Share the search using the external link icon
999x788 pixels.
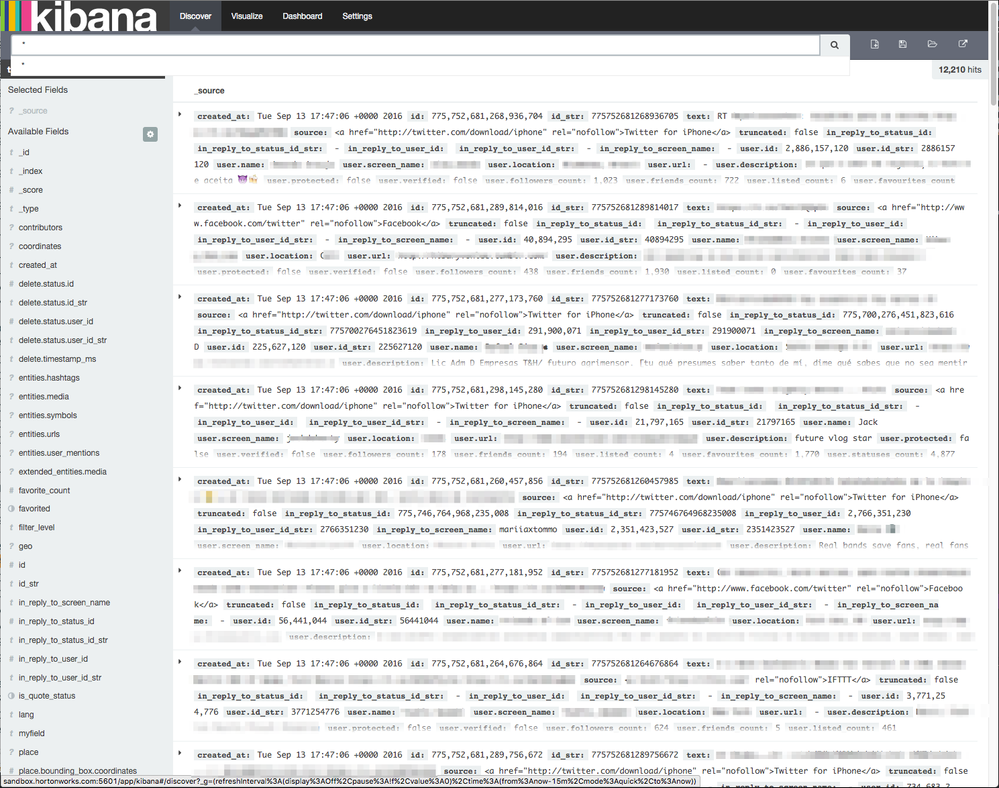coord(962,44)
